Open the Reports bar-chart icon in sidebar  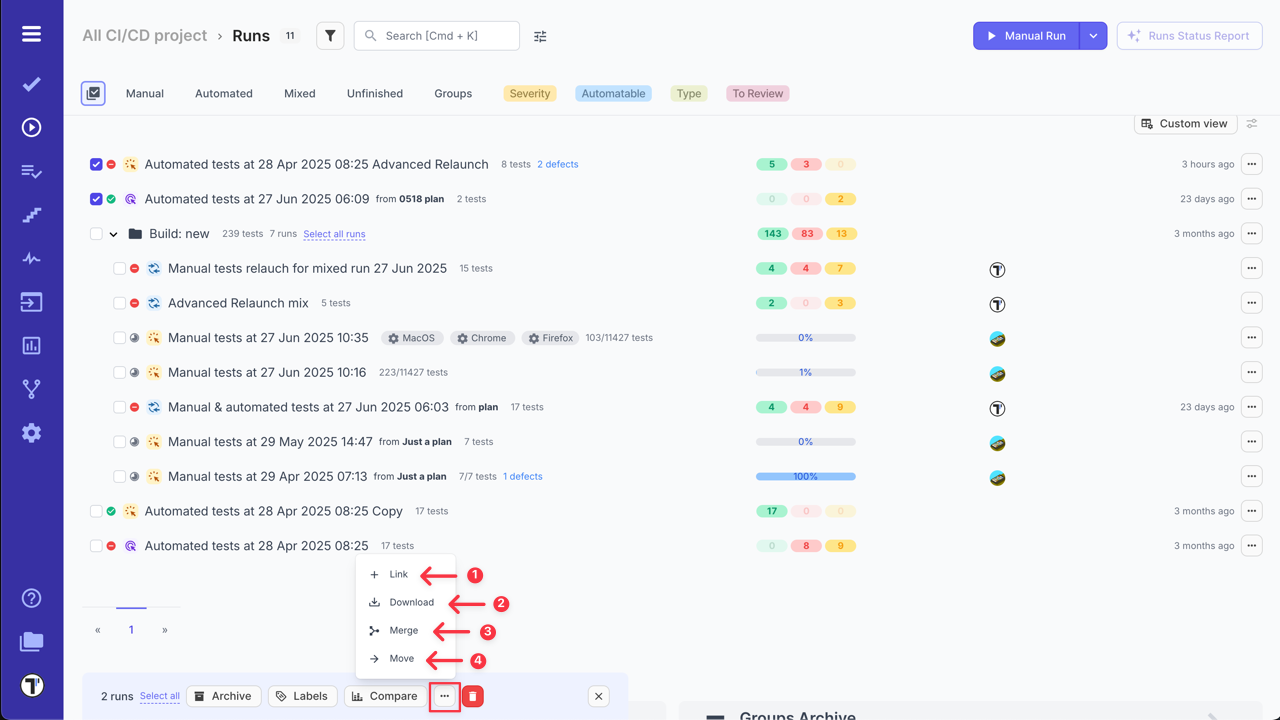(x=31, y=345)
